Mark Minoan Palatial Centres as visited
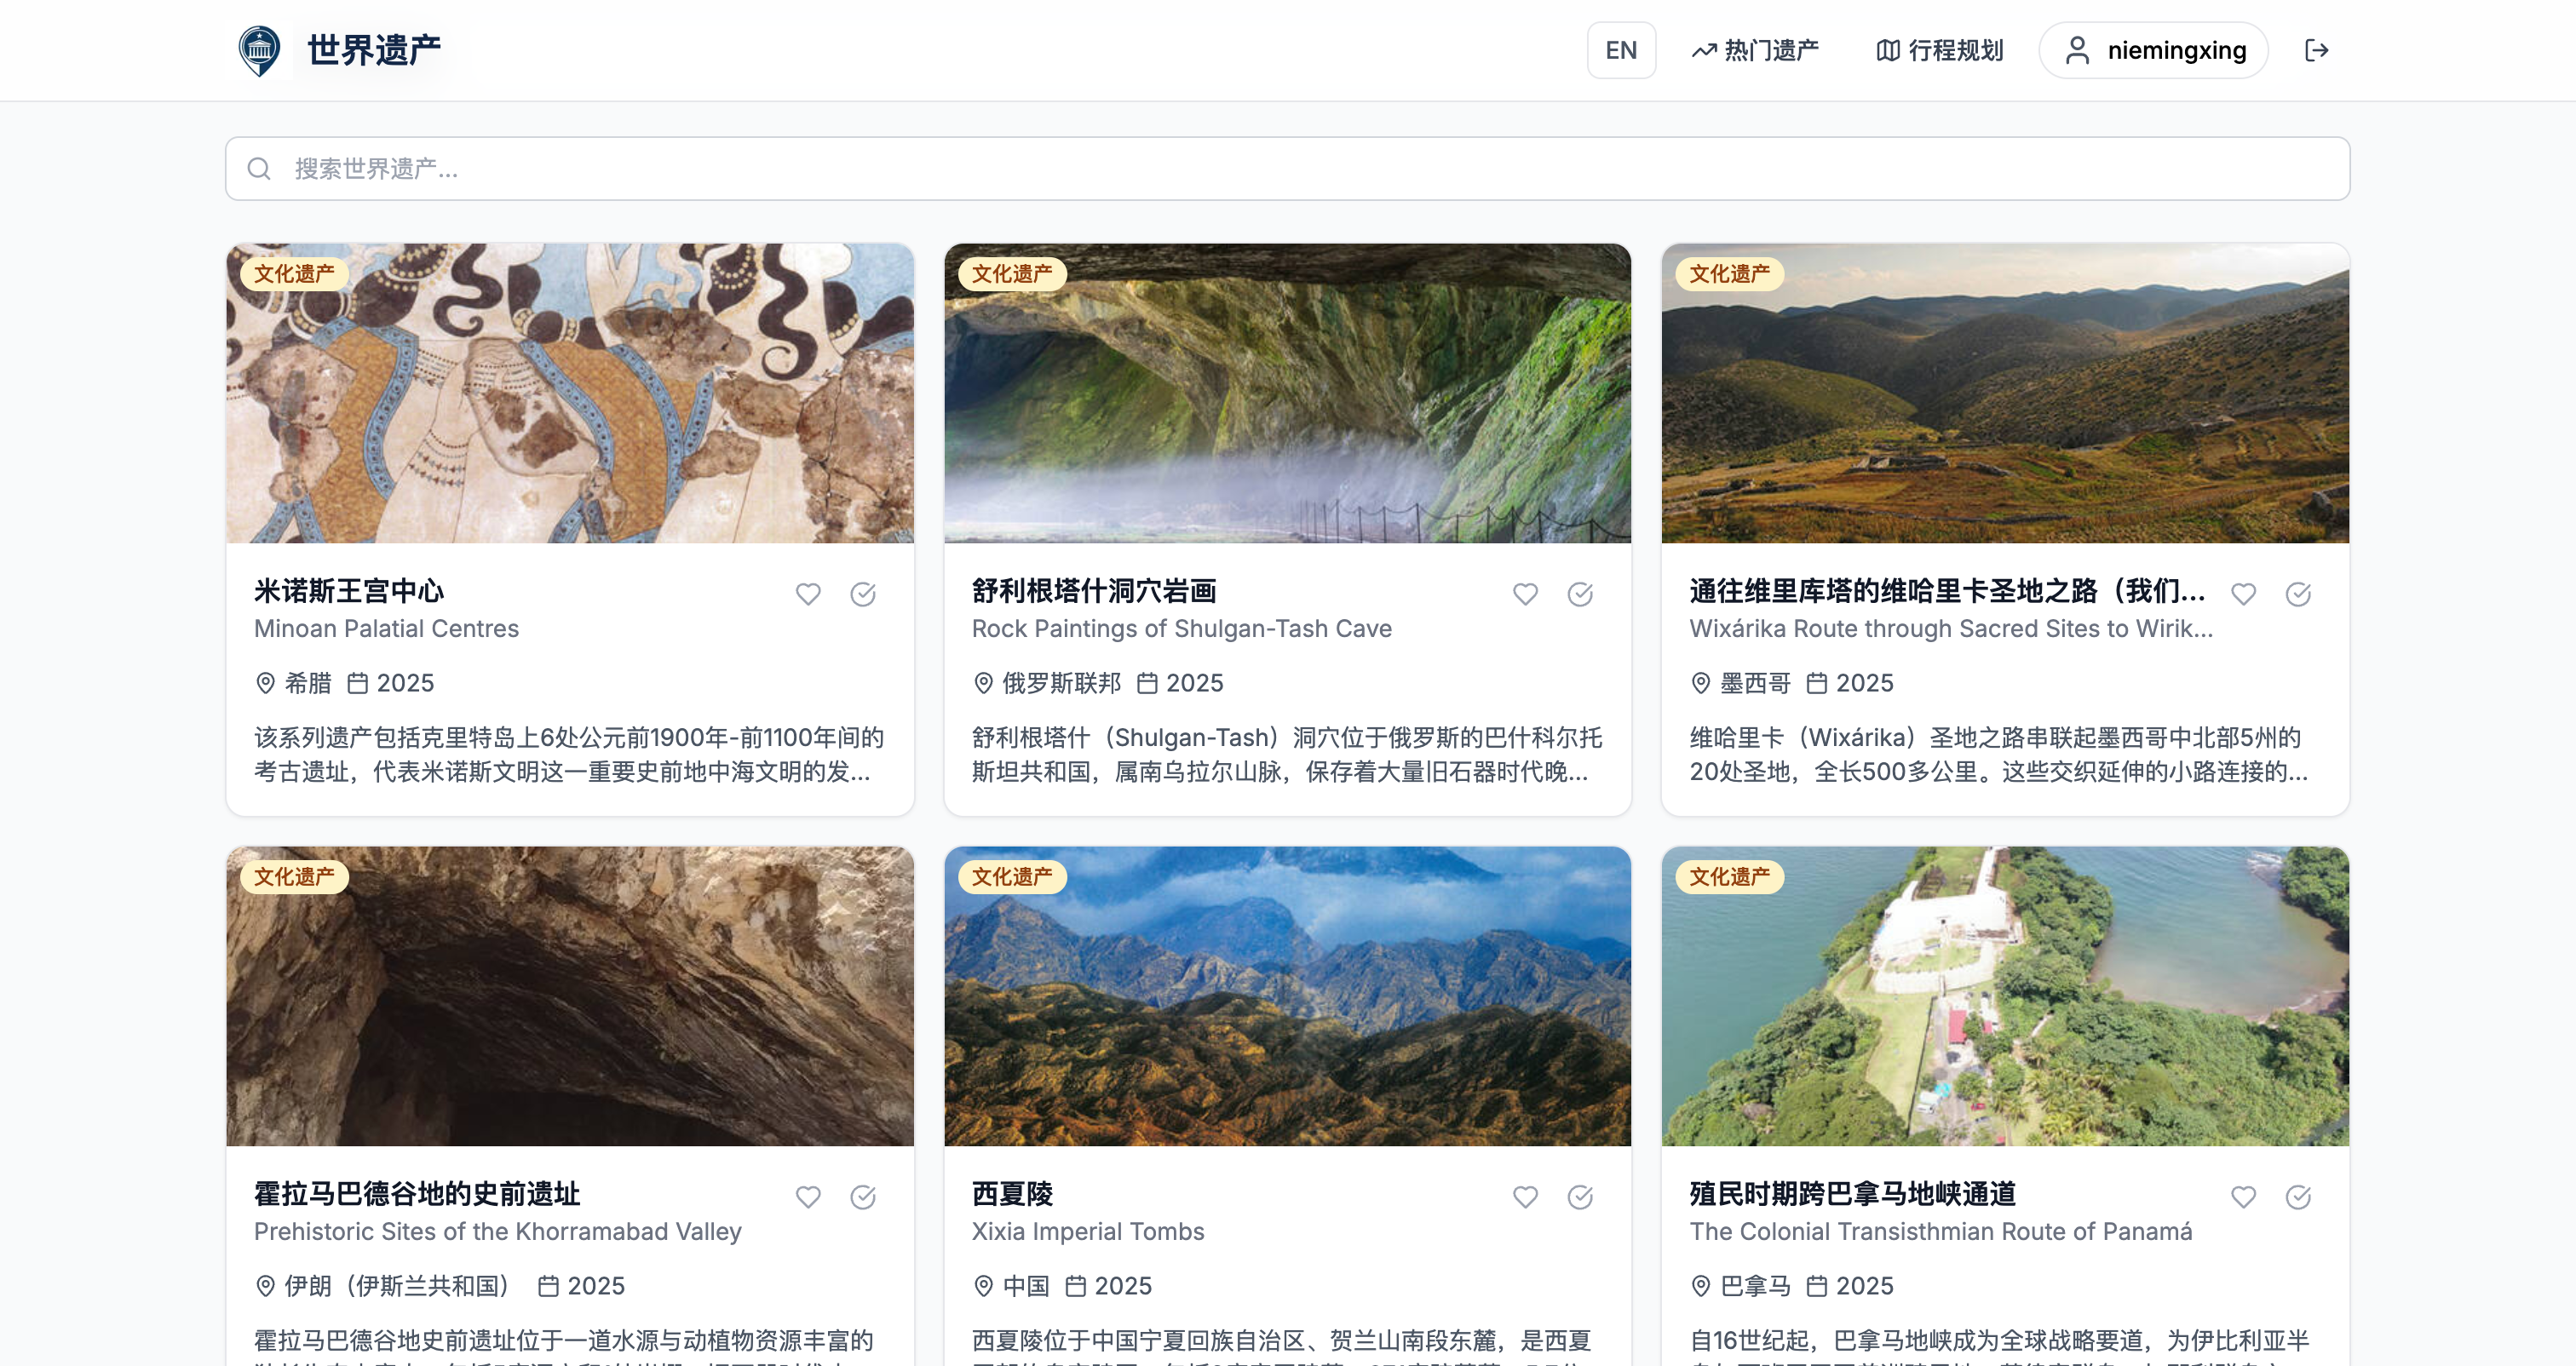 click(863, 594)
